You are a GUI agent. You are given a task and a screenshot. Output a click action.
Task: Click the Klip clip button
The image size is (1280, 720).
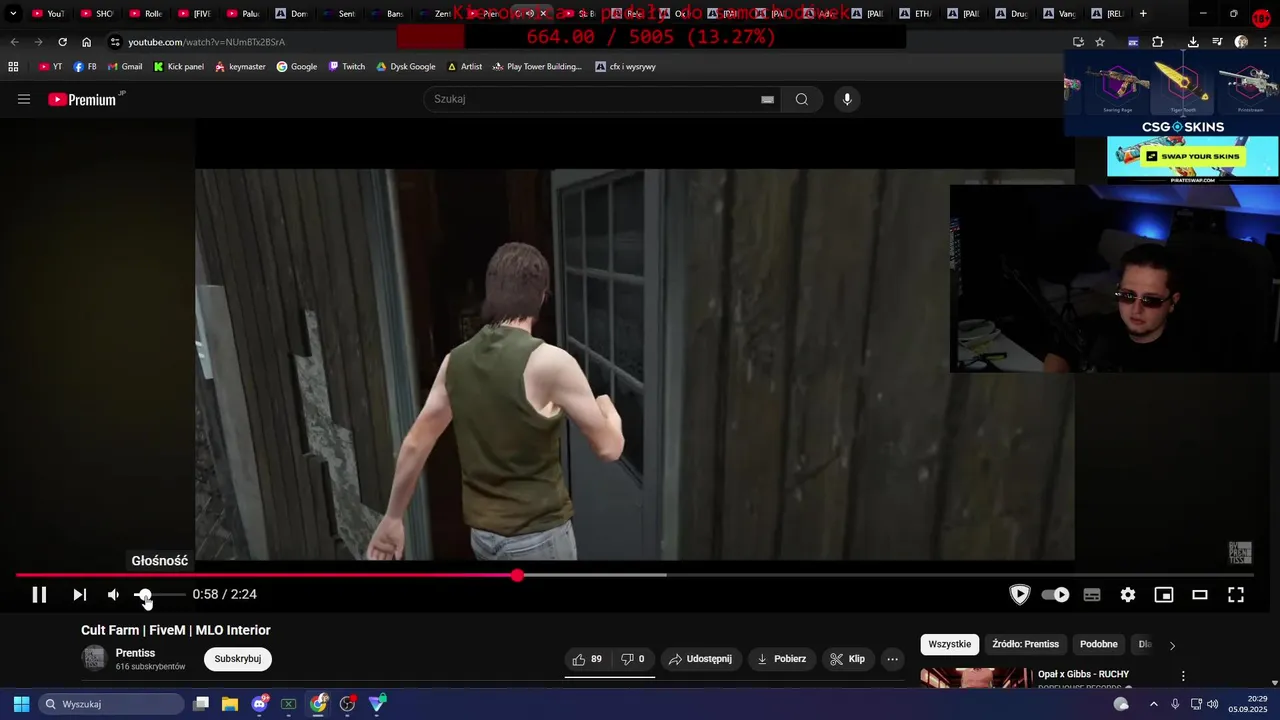pos(847,659)
